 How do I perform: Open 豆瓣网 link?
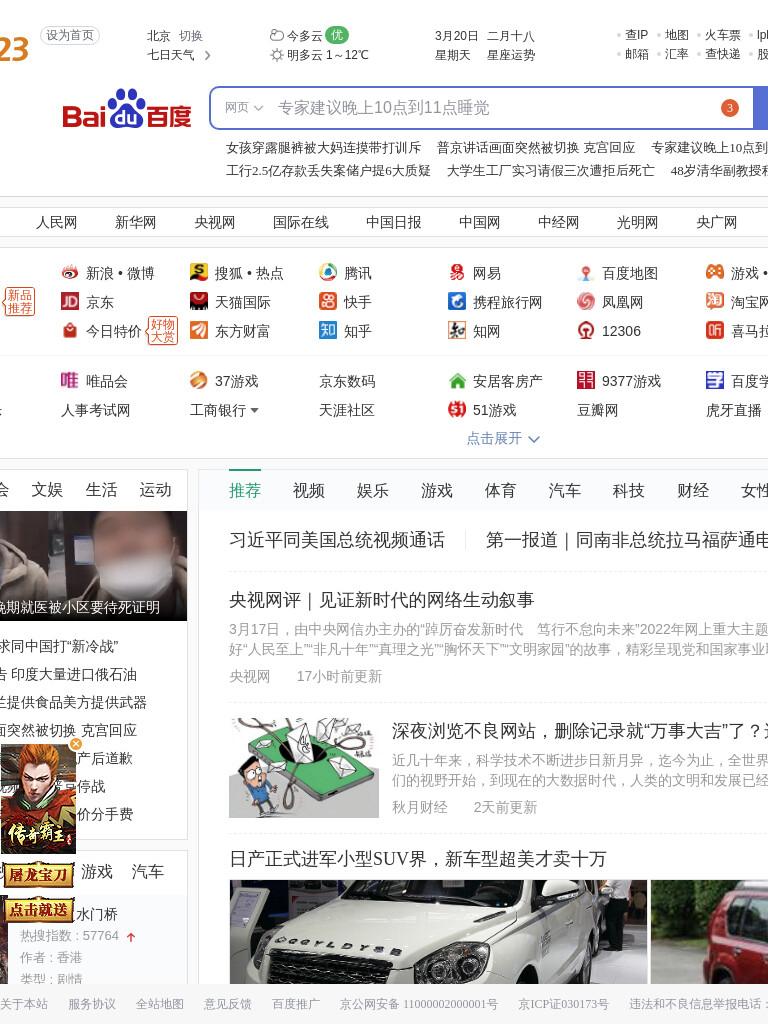tap(598, 410)
